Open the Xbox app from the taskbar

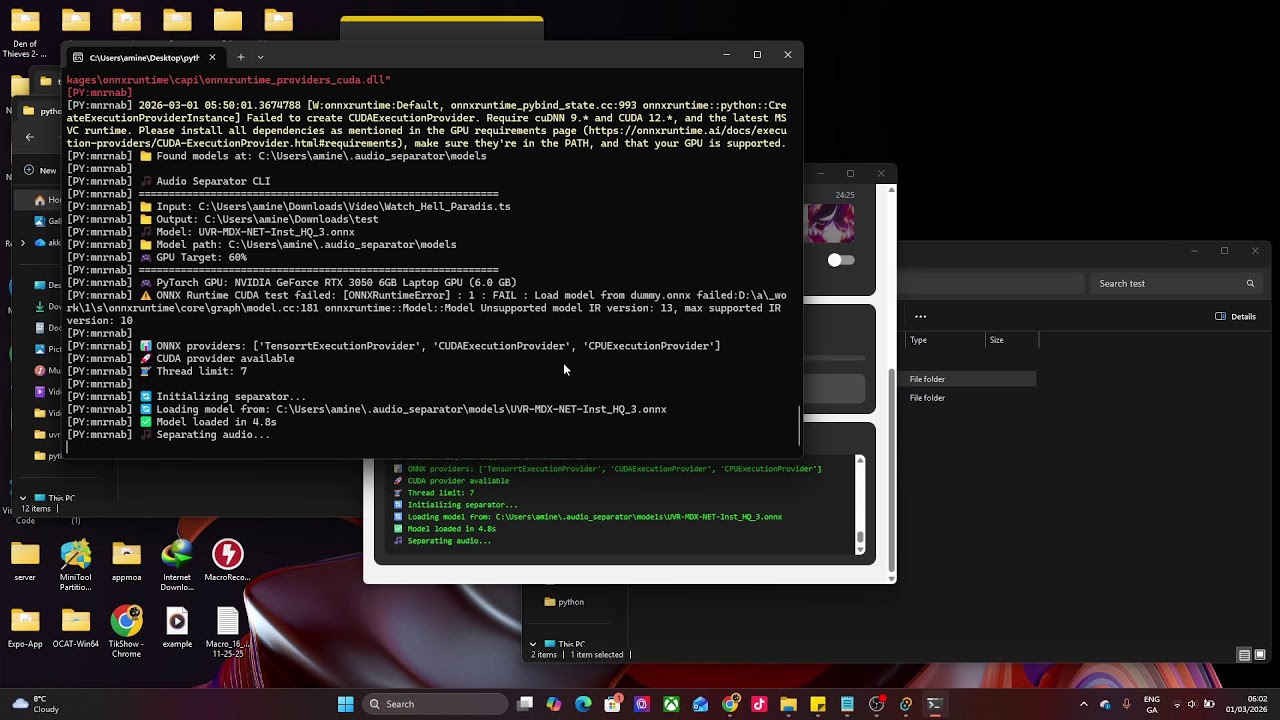pyautogui.click(x=671, y=704)
